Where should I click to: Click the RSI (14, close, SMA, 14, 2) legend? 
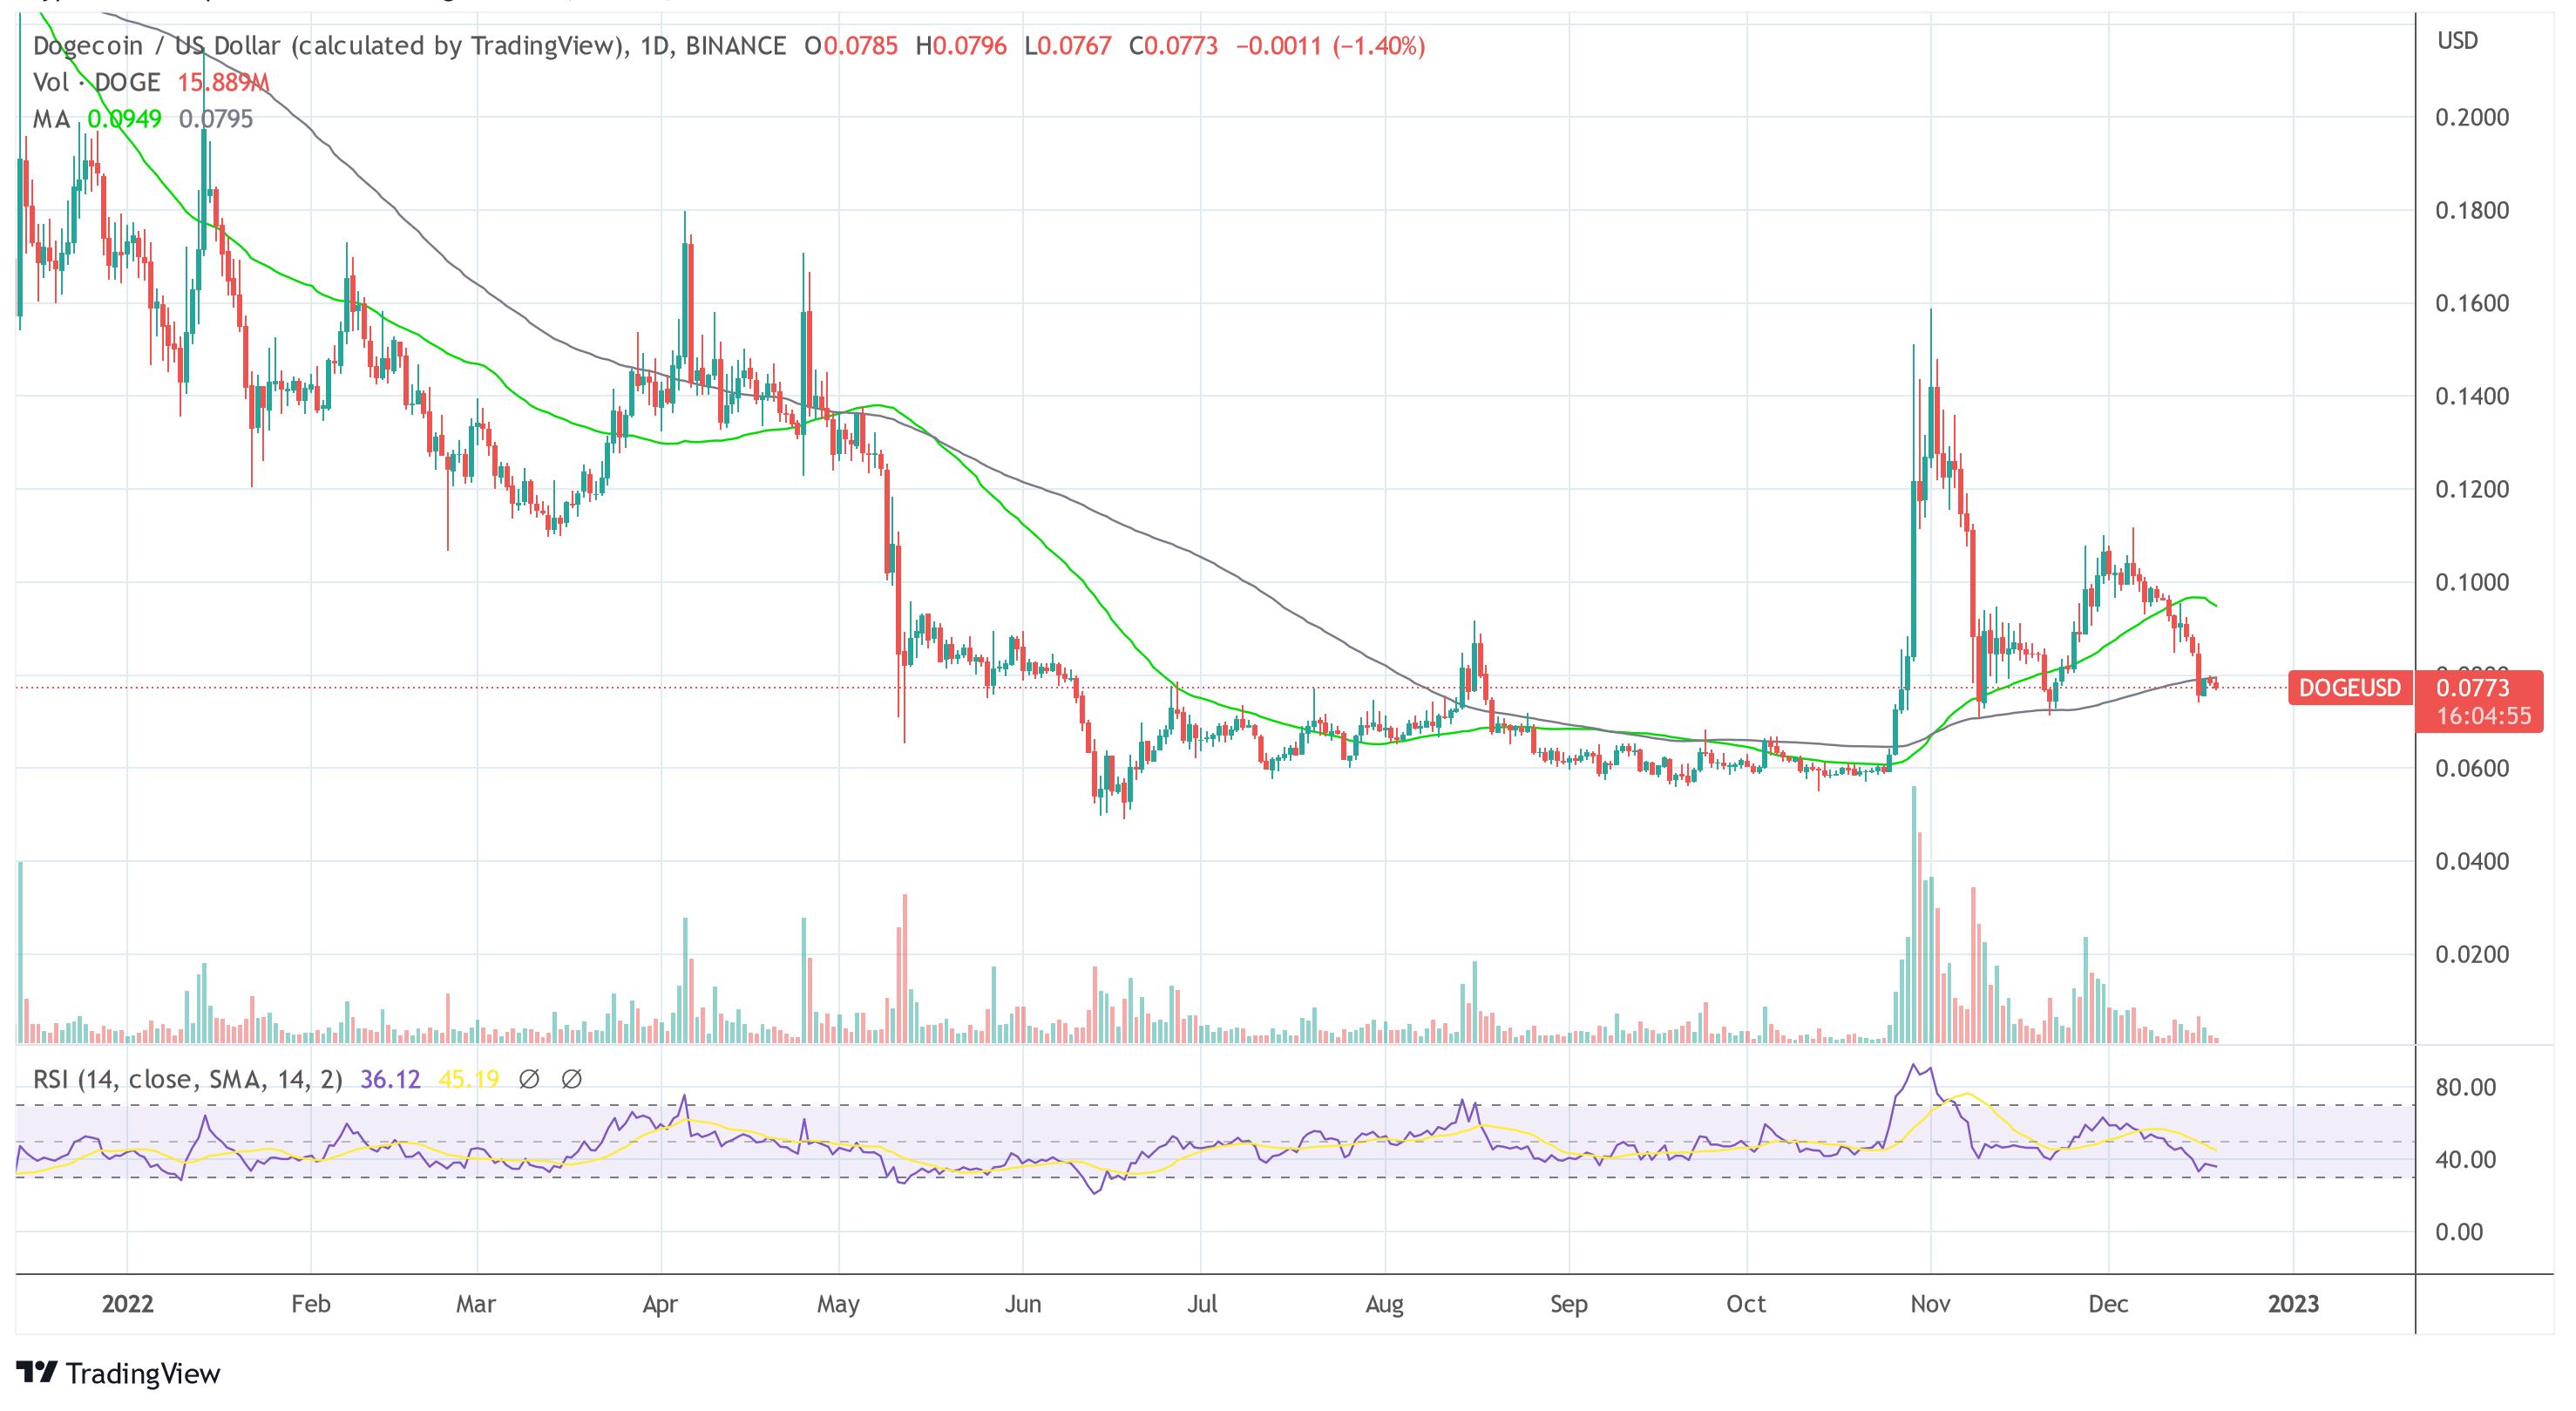(188, 1079)
